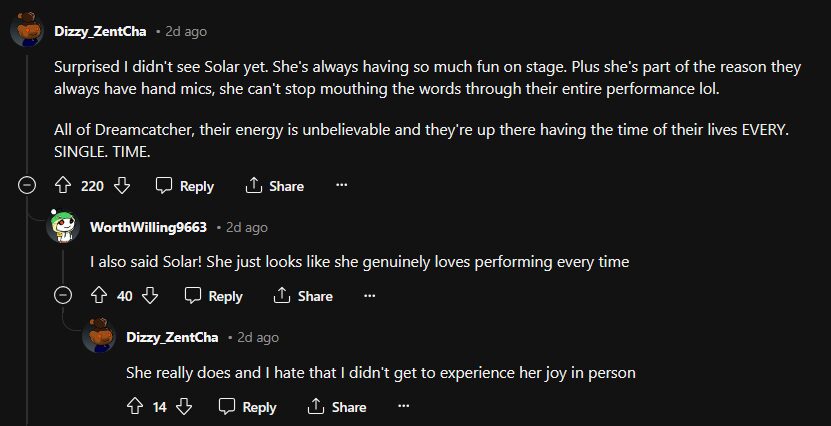
Task: Upvote the reply with 14 votes
Action: click(134, 407)
